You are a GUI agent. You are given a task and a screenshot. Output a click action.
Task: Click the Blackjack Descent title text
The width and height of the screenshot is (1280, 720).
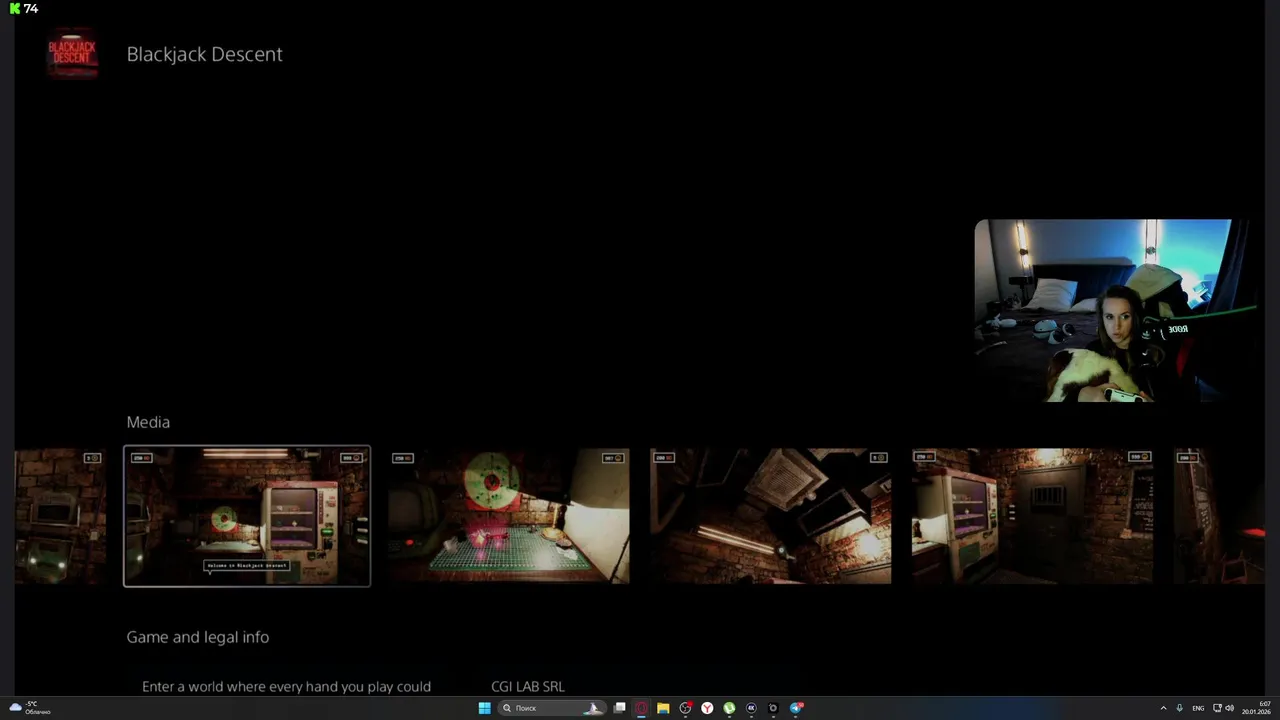(204, 54)
